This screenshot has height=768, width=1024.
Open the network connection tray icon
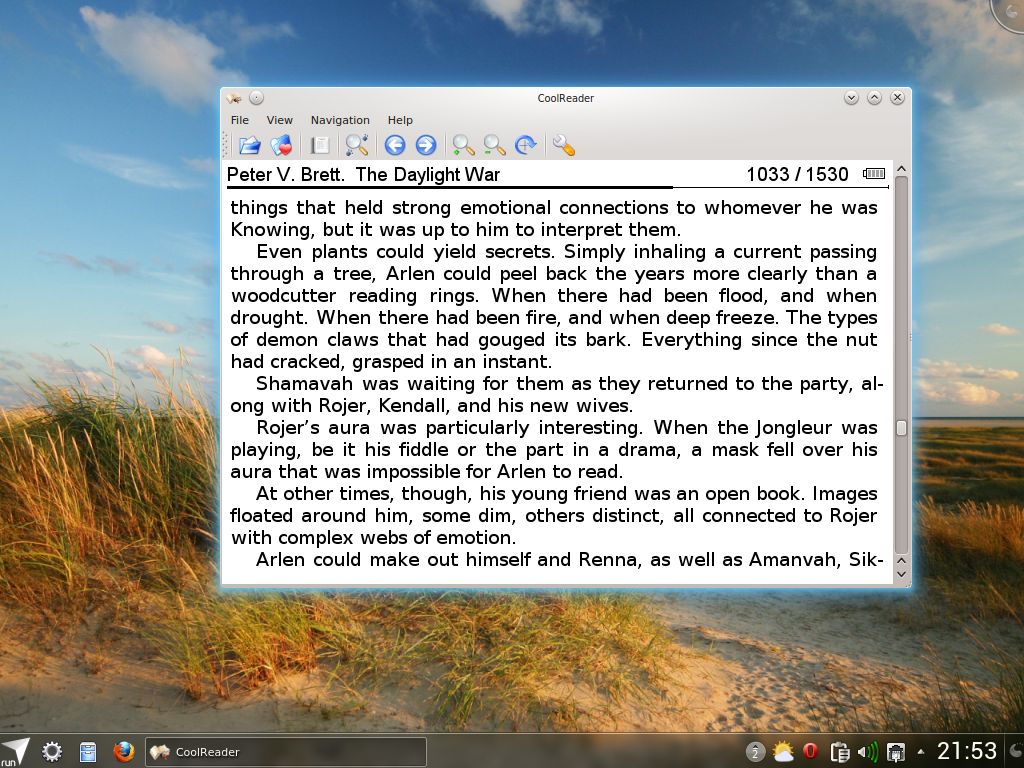pyautogui.click(x=895, y=752)
